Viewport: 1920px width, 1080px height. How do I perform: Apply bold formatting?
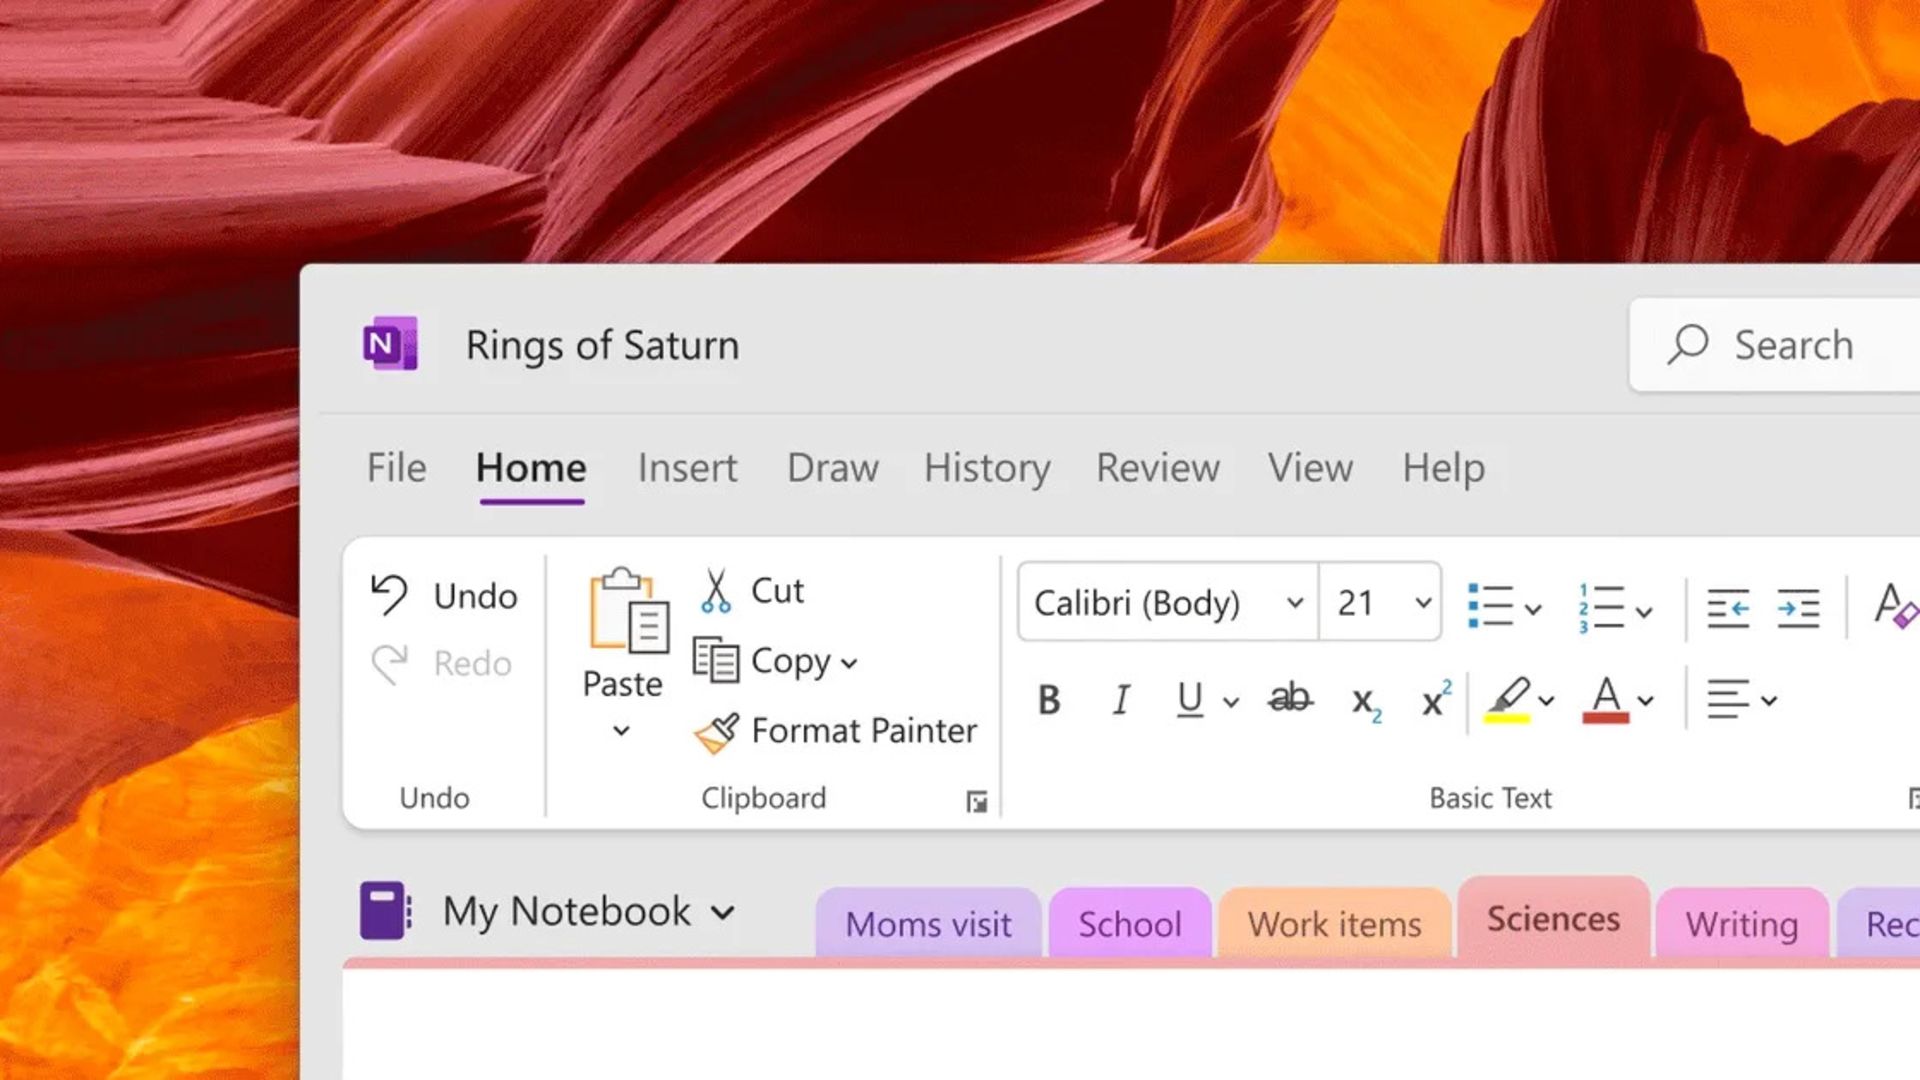[1048, 700]
